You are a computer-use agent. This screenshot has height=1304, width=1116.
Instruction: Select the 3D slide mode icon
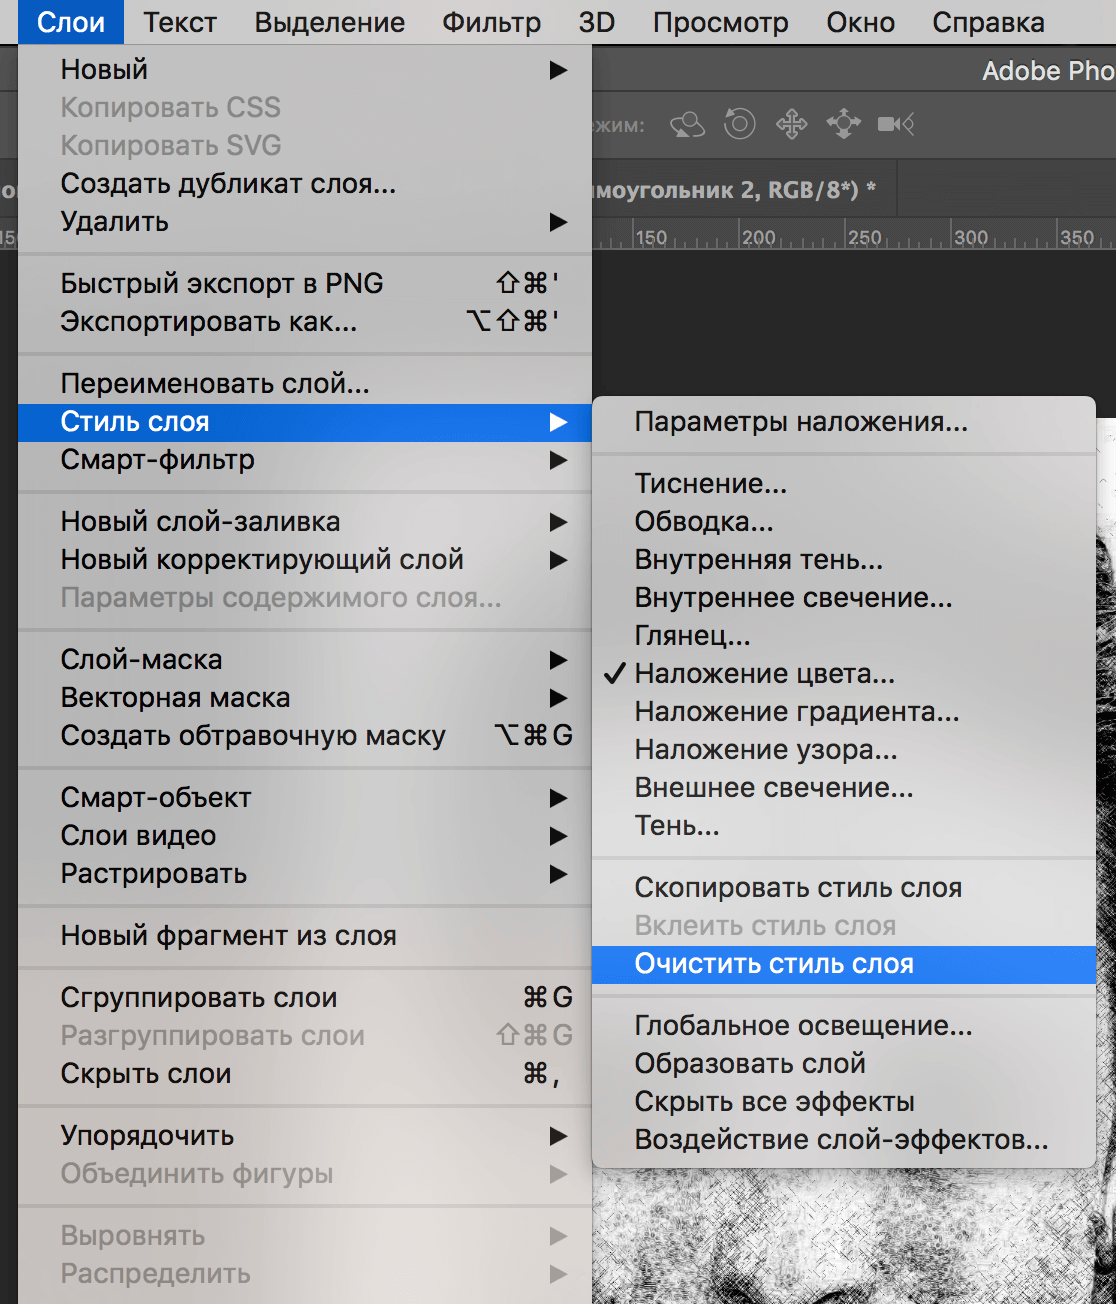[x=843, y=124]
